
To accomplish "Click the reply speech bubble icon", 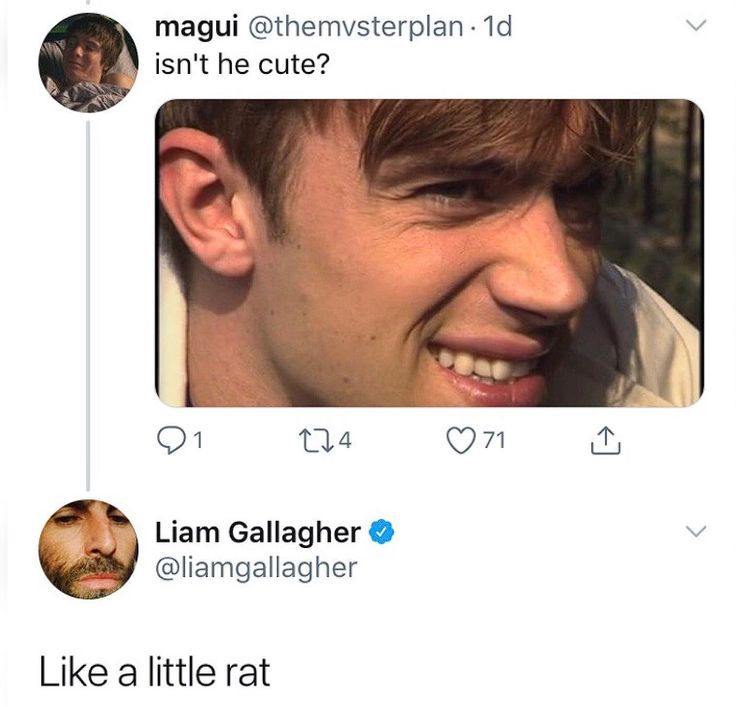I will 169,441.
